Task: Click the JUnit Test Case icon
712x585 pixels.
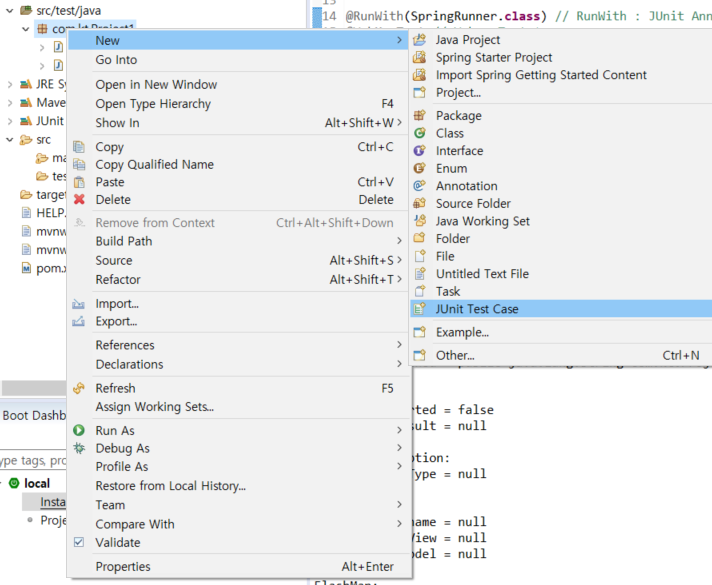Action: [420, 309]
